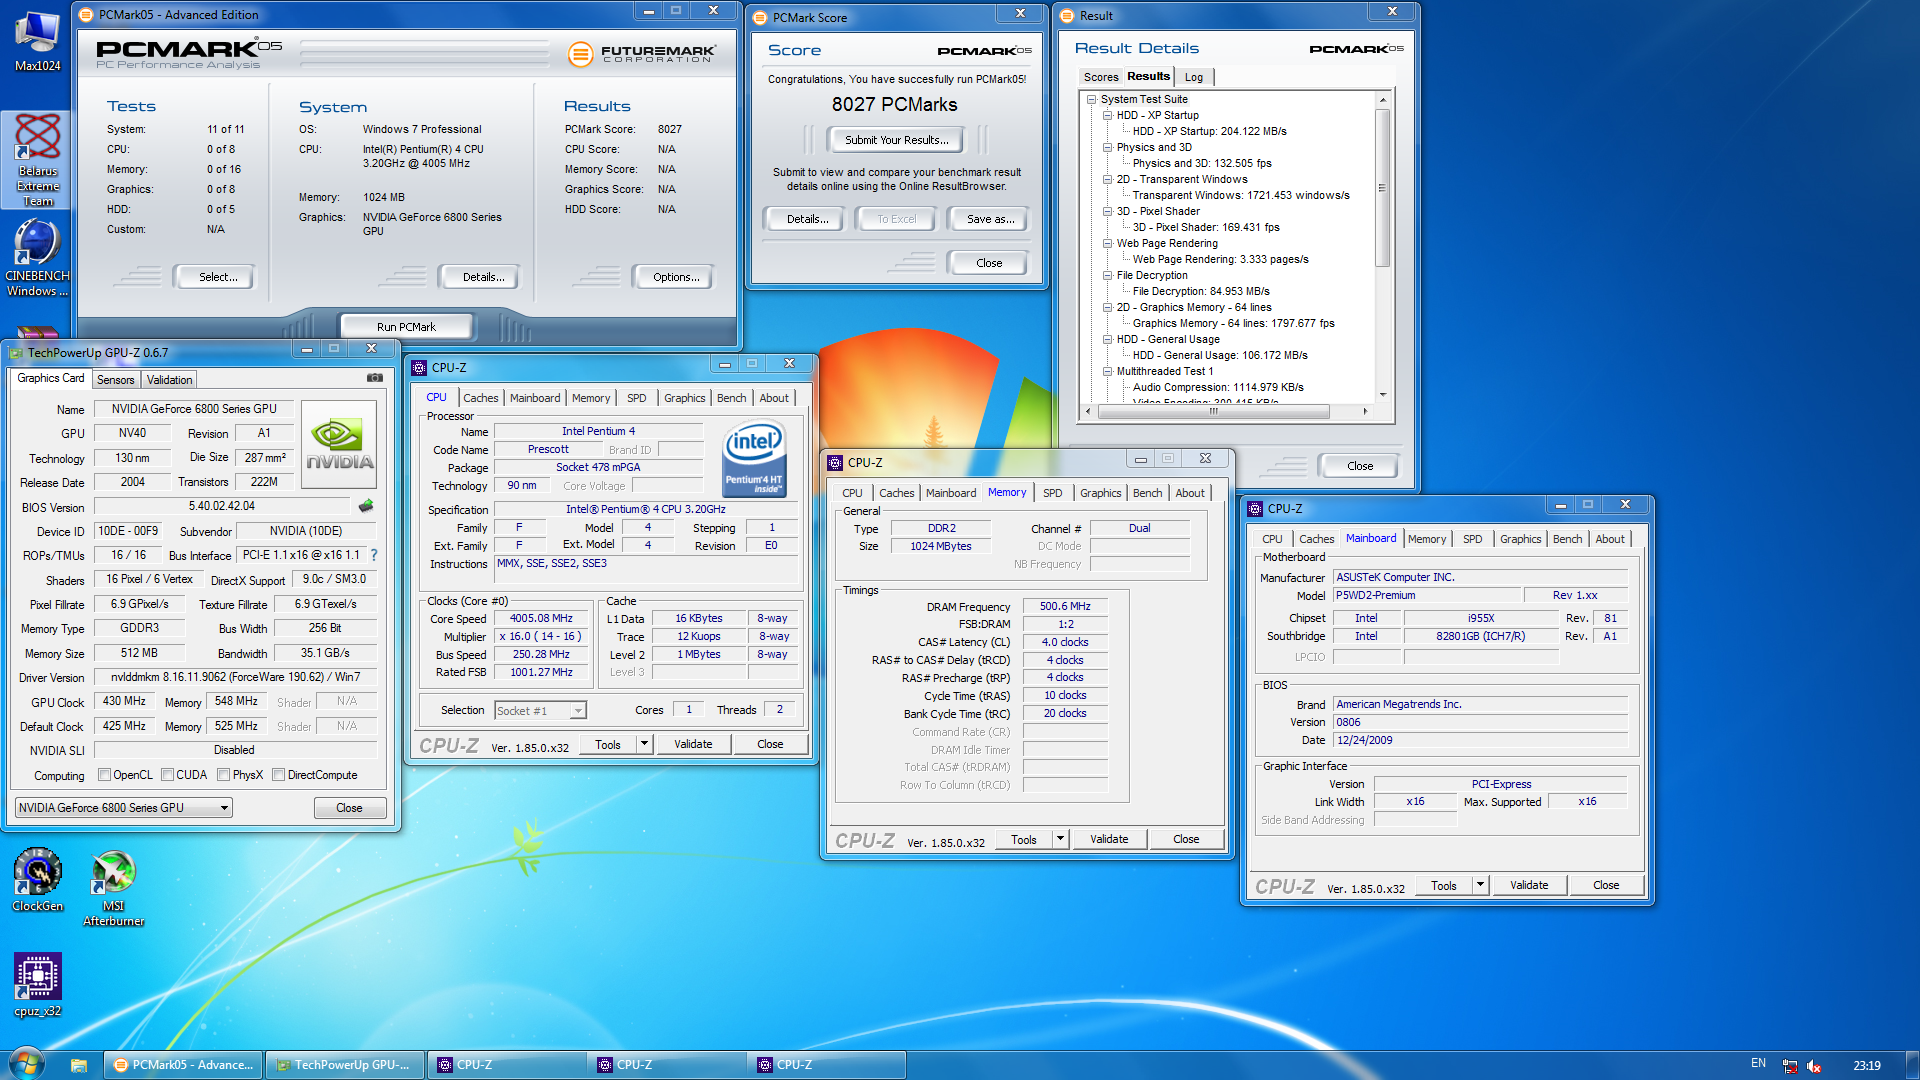Open the GPU selection dropdown in GPU-Z

coord(124,808)
